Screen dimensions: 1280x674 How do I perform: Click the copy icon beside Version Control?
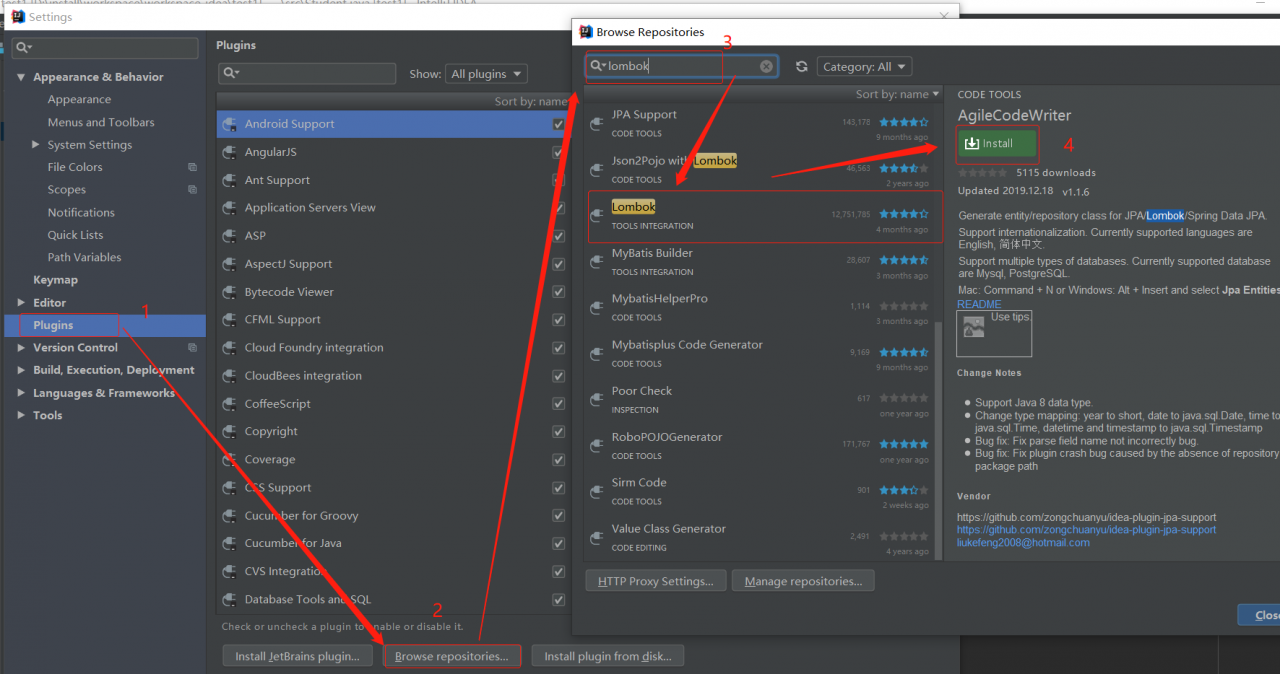[192, 348]
